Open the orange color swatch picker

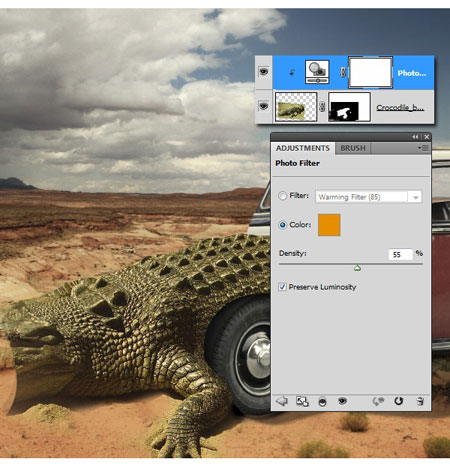coord(329,225)
